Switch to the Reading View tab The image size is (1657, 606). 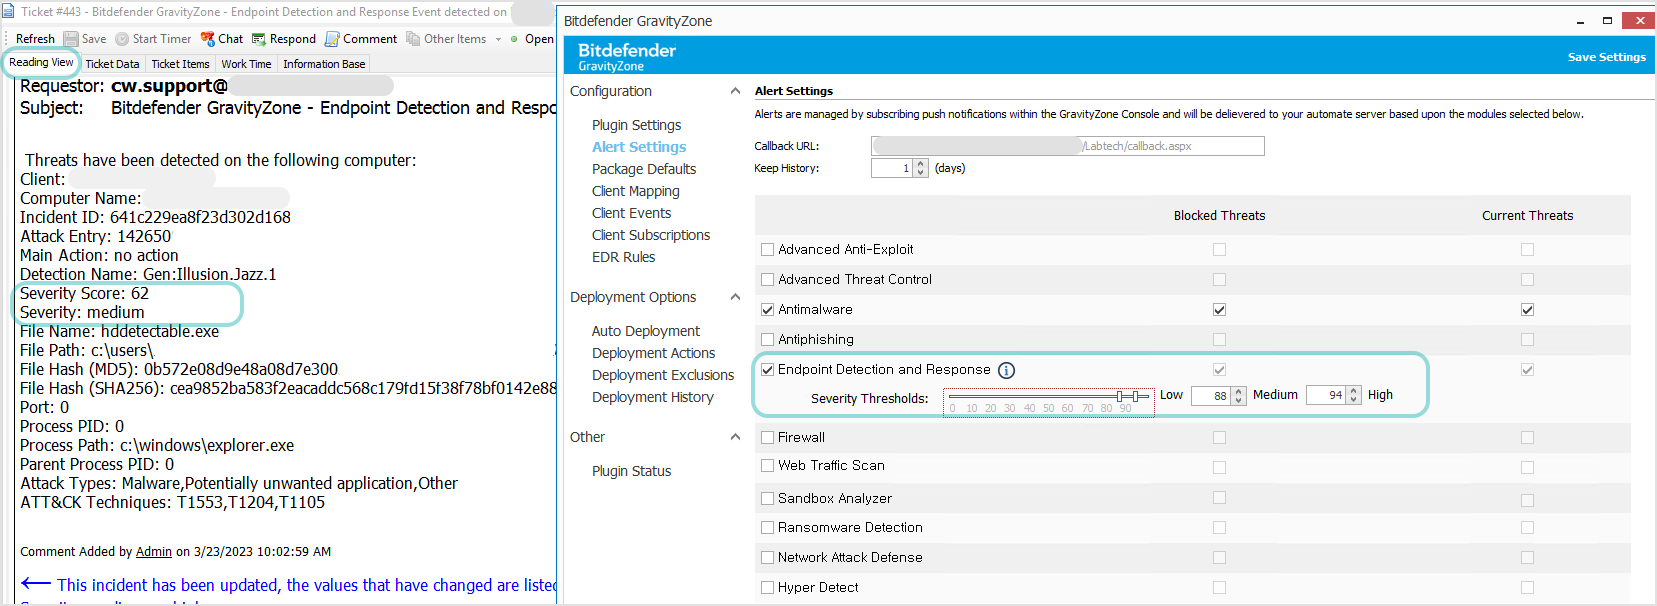coord(41,62)
